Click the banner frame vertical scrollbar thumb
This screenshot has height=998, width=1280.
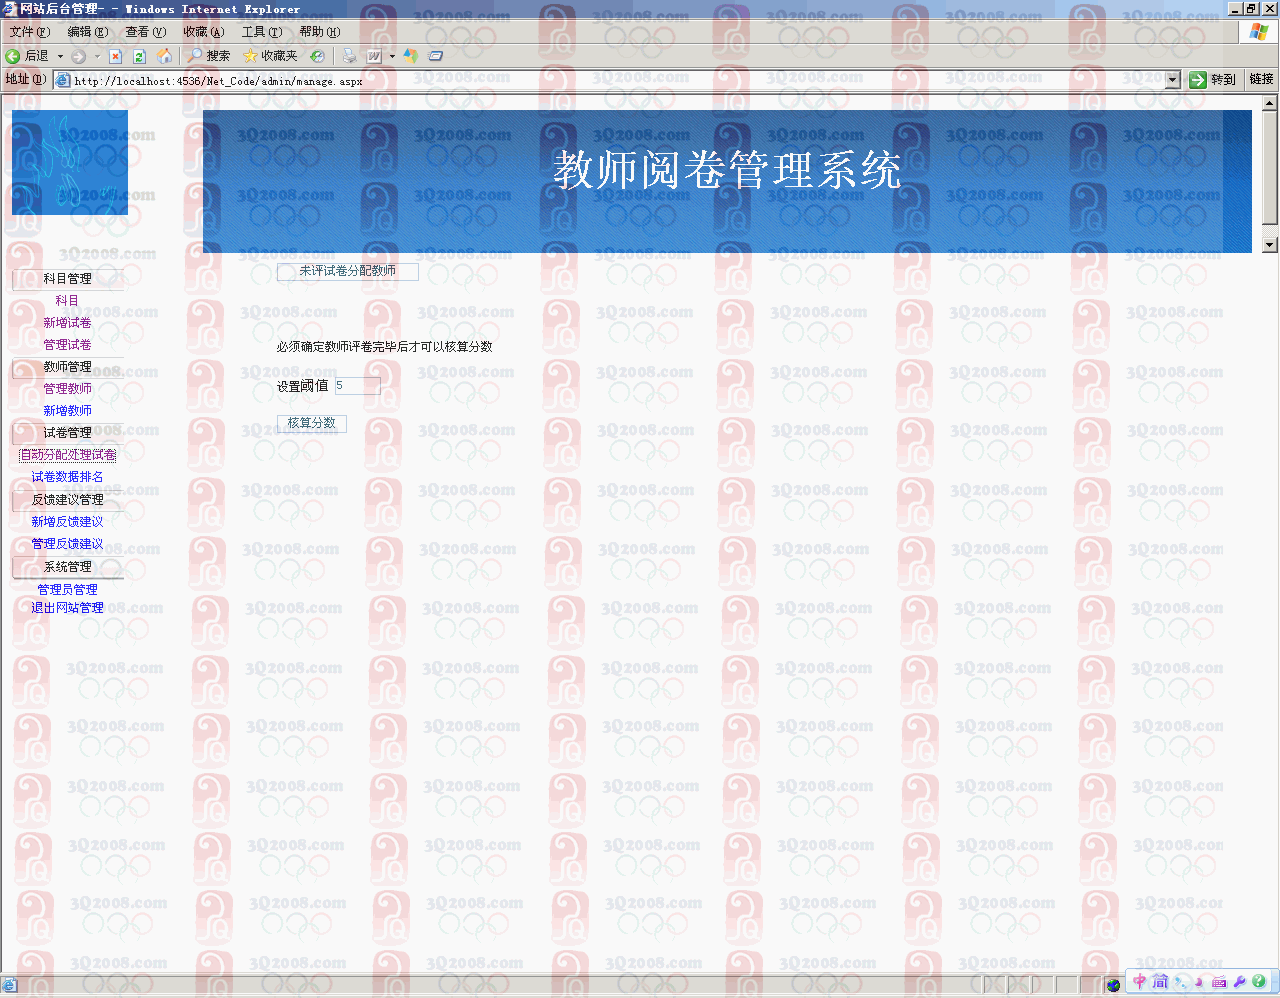(1270, 167)
